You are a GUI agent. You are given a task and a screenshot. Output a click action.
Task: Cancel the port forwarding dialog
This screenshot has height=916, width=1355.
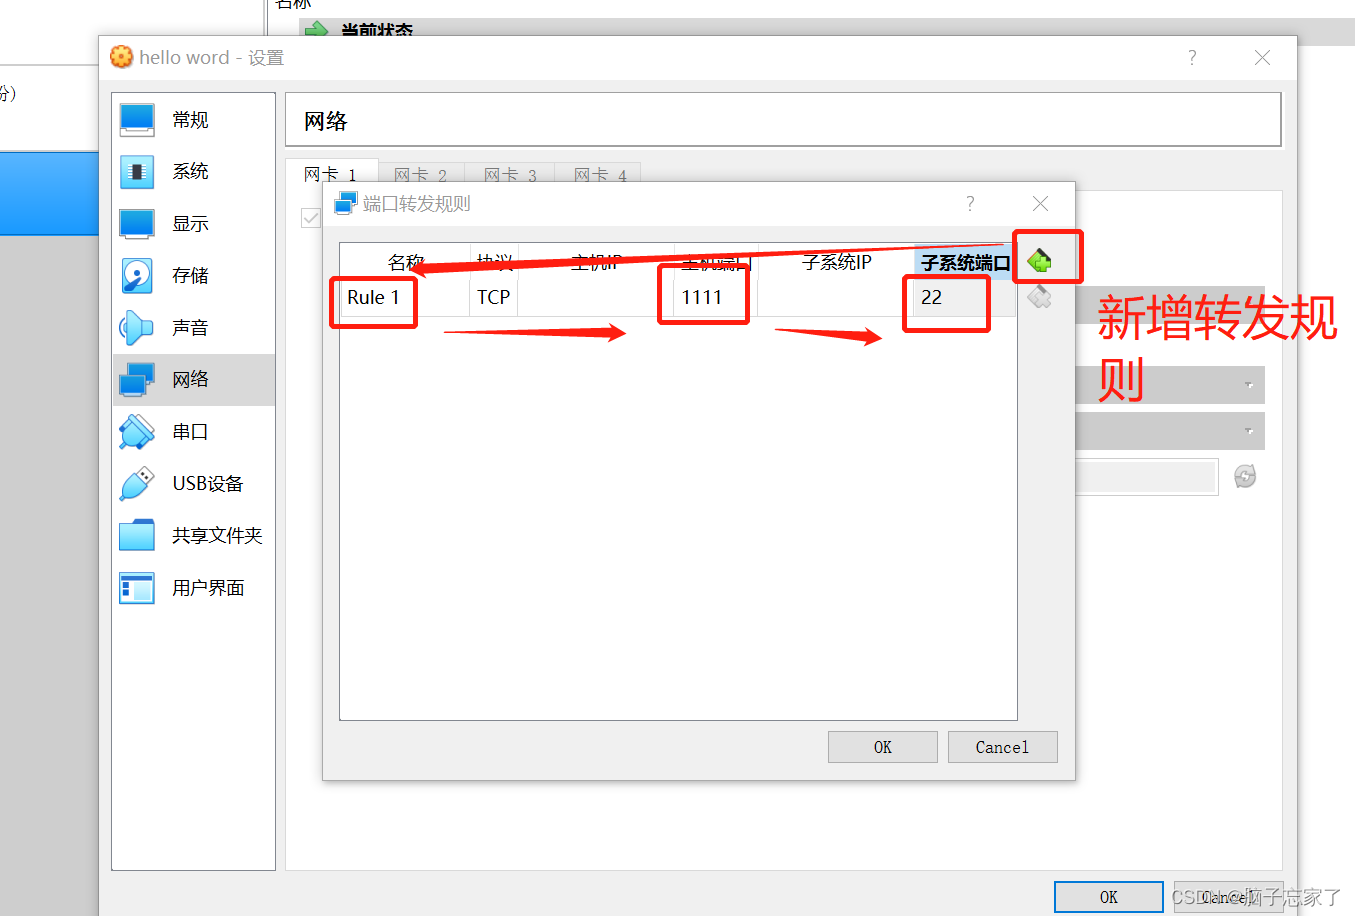pyautogui.click(x=1002, y=746)
